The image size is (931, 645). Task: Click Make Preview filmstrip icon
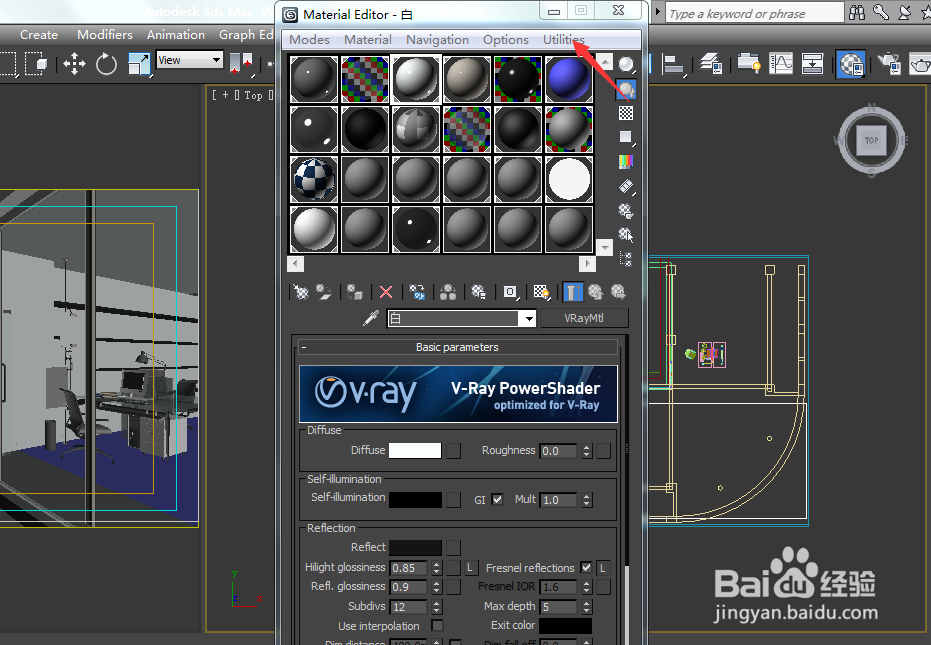tap(626, 186)
